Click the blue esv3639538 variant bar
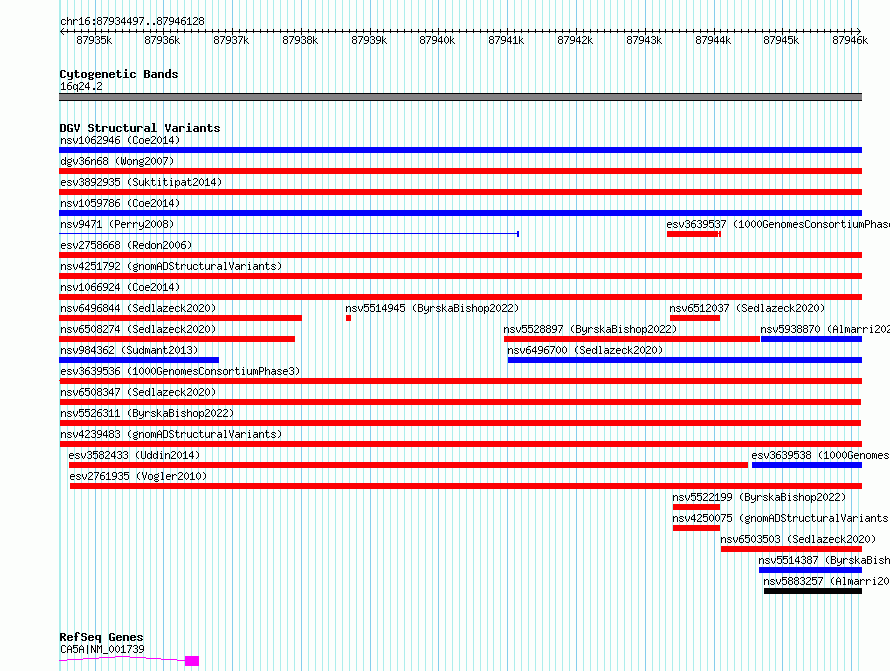Viewport: 890px width, 671px height. (x=807, y=465)
